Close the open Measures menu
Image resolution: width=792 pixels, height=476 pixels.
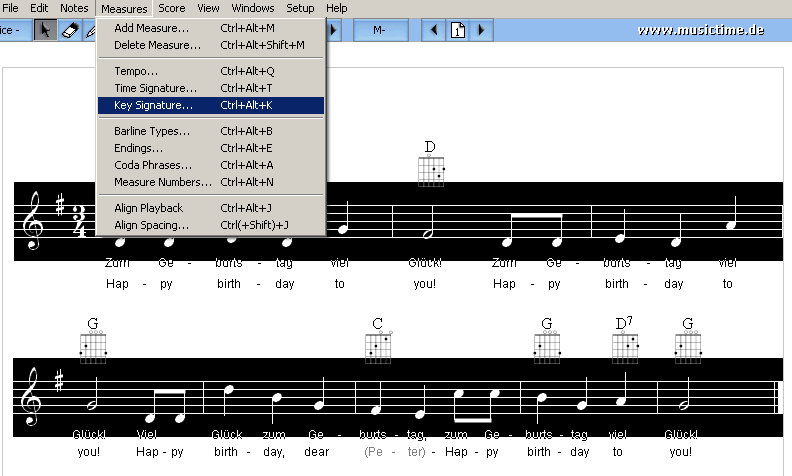point(124,9)
